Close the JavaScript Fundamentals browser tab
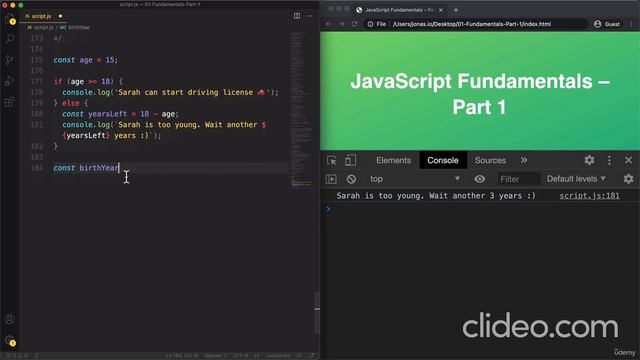The width and height of the screenshot is (640, 360). pos(441,10)
